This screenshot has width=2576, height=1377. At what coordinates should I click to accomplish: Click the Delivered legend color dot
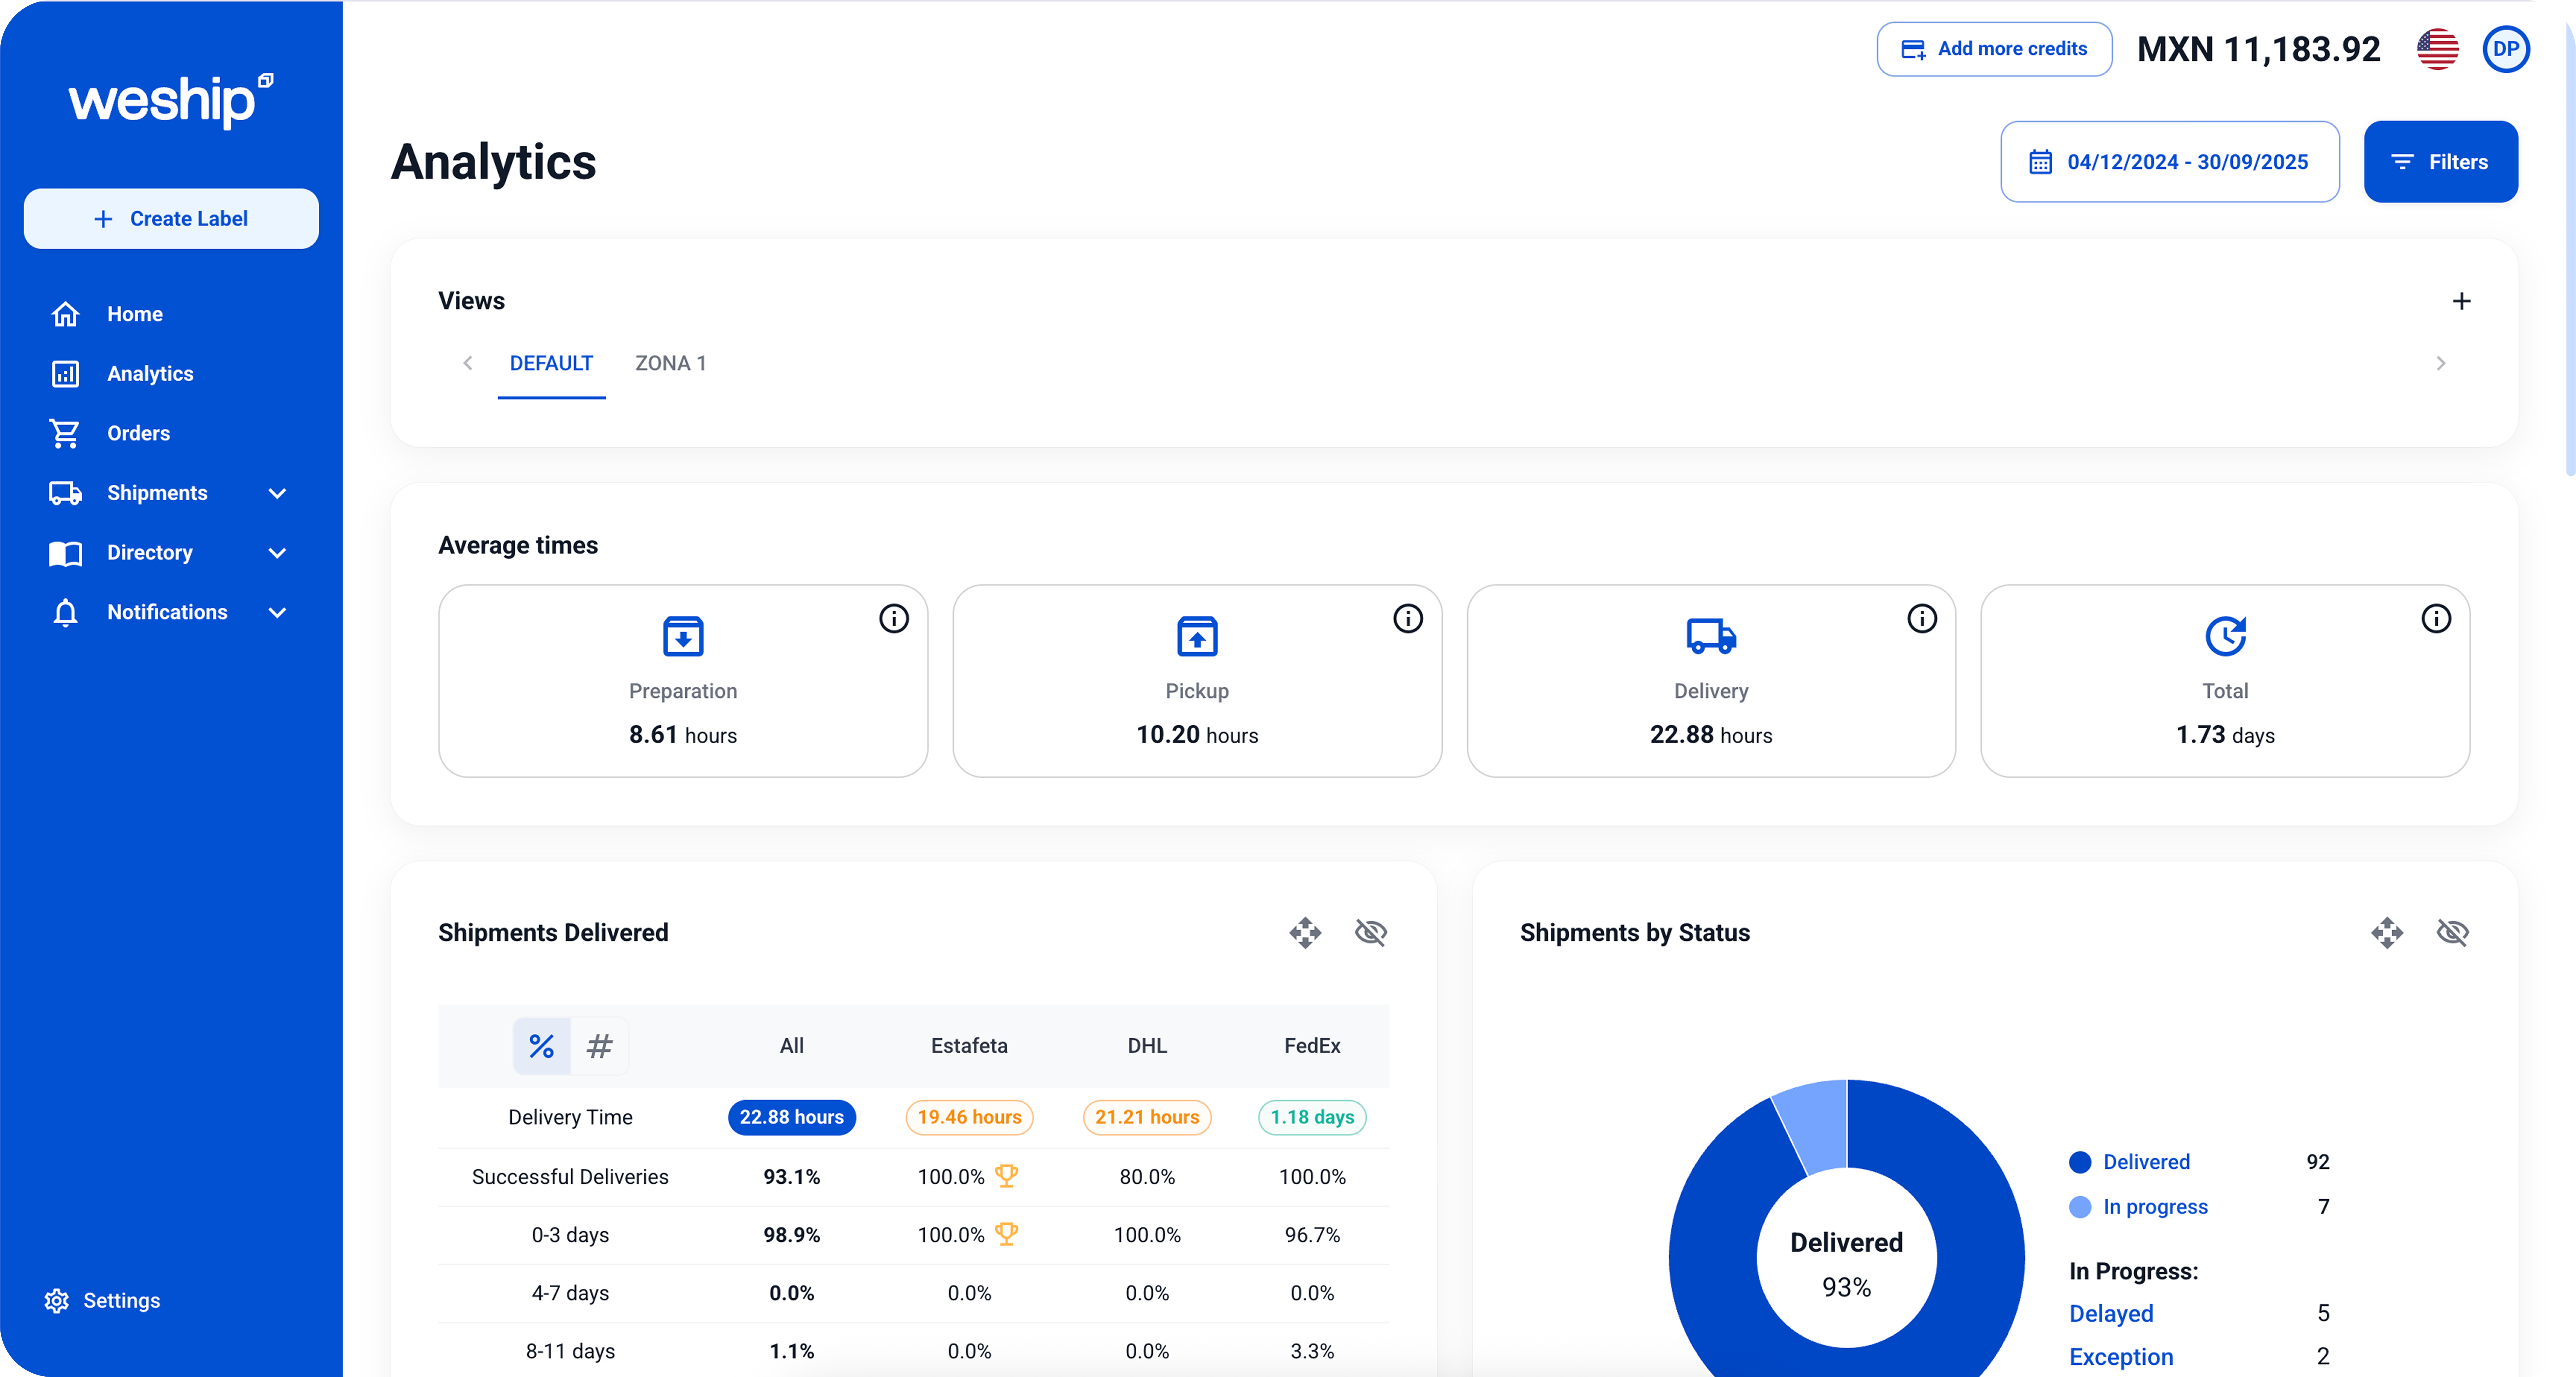[2080, 1162]
